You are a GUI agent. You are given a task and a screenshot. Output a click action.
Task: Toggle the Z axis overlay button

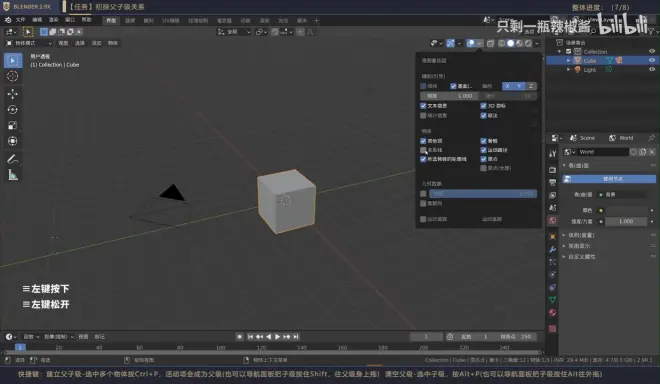[531, 86]
